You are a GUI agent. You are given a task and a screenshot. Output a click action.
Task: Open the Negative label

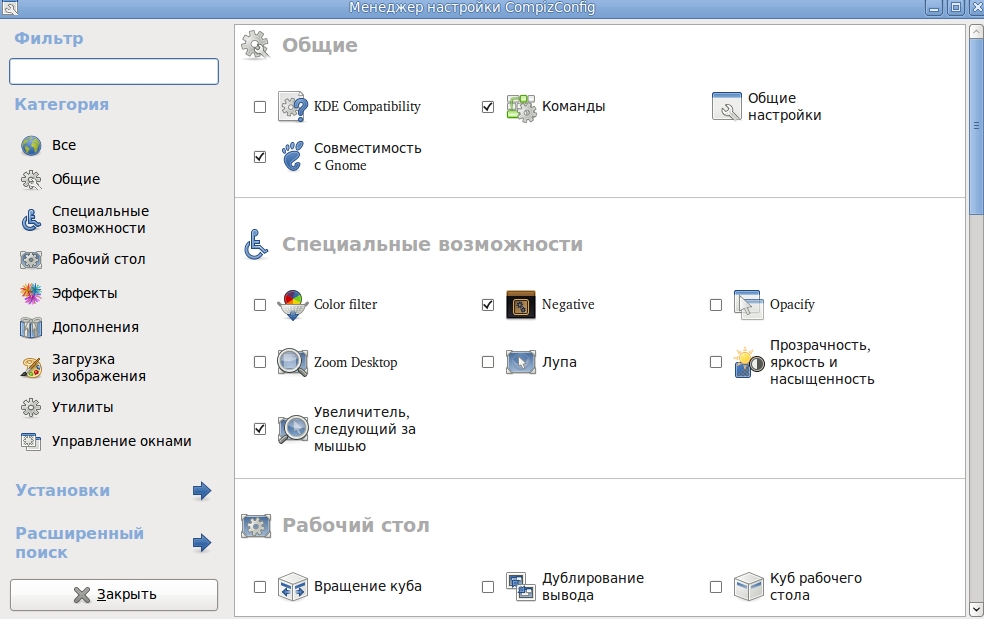pyautogui.click(x=568, y=305)
